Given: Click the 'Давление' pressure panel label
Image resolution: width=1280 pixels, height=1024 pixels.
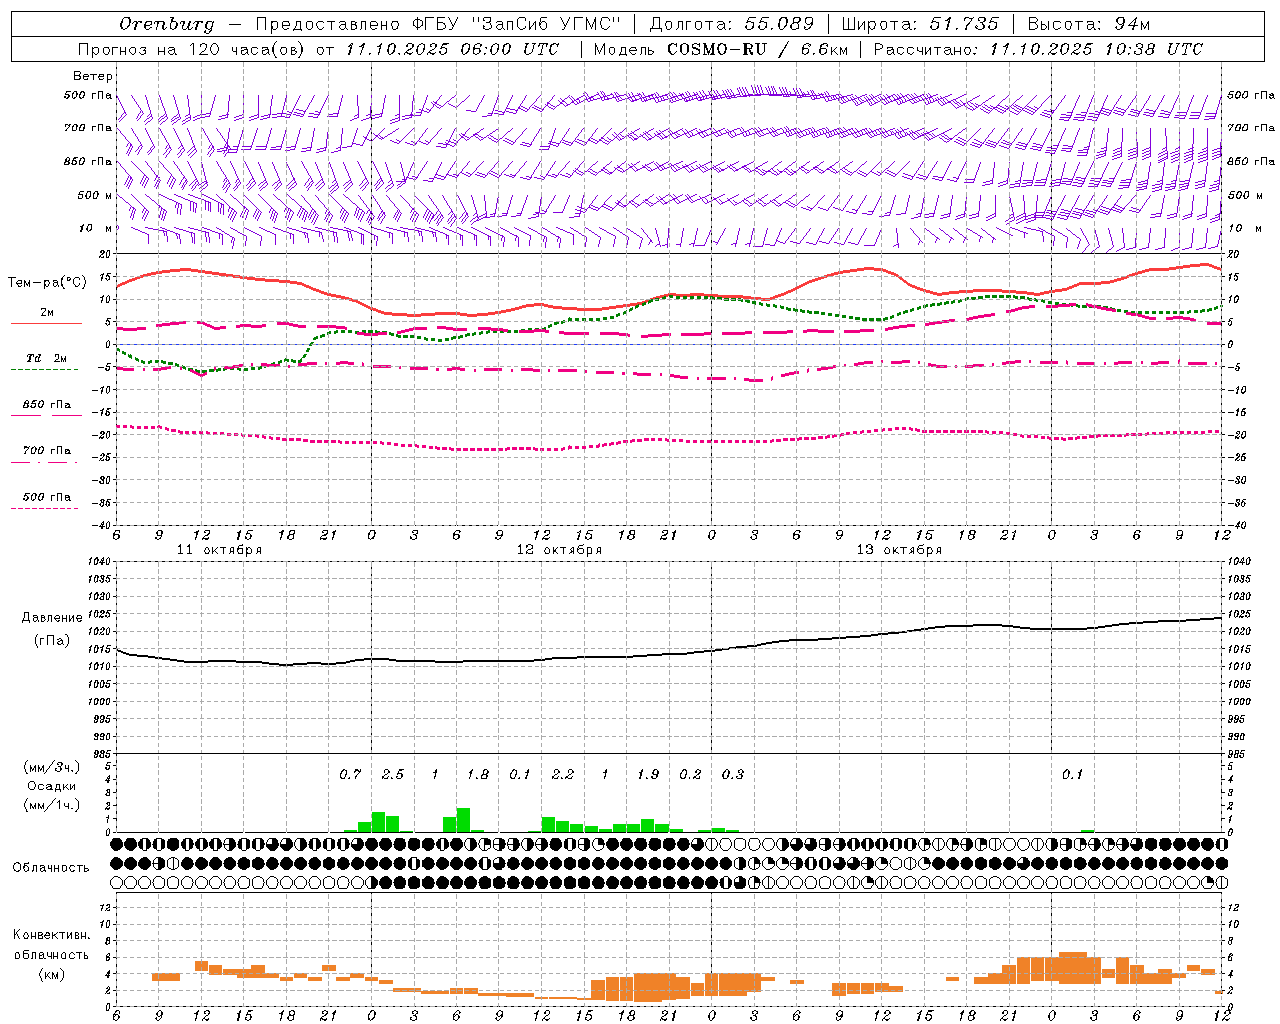Looking at the screenshot, I should (x=52, y=618).
